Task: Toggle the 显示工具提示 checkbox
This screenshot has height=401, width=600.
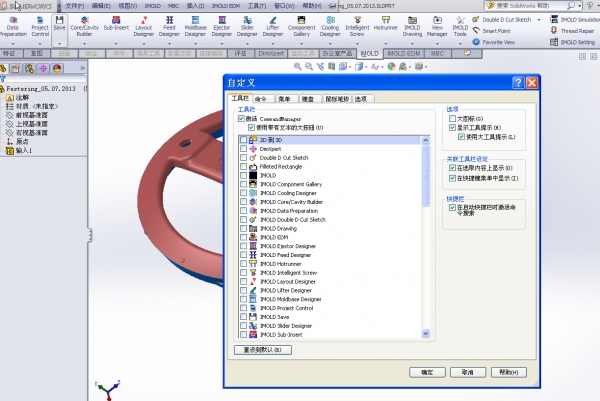Action: [x=452, y=127]
